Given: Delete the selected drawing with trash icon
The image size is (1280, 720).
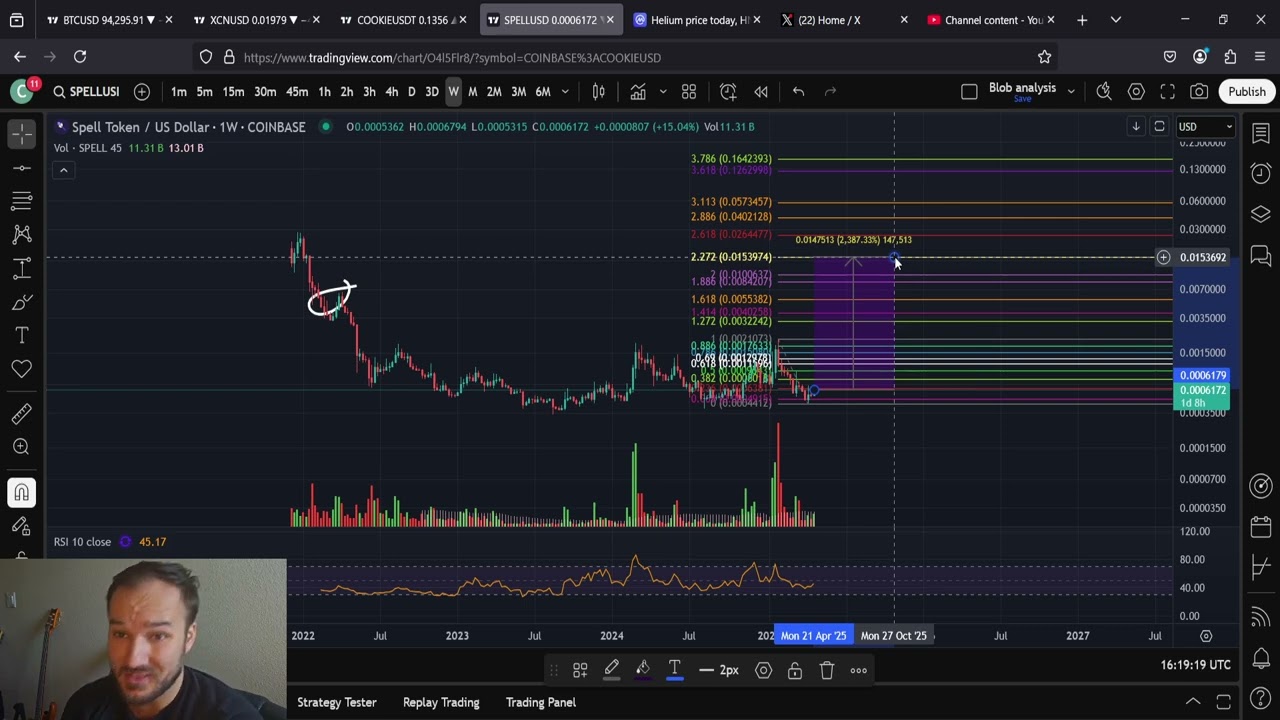Looking at the screenshot, I should tap(827, 670).
